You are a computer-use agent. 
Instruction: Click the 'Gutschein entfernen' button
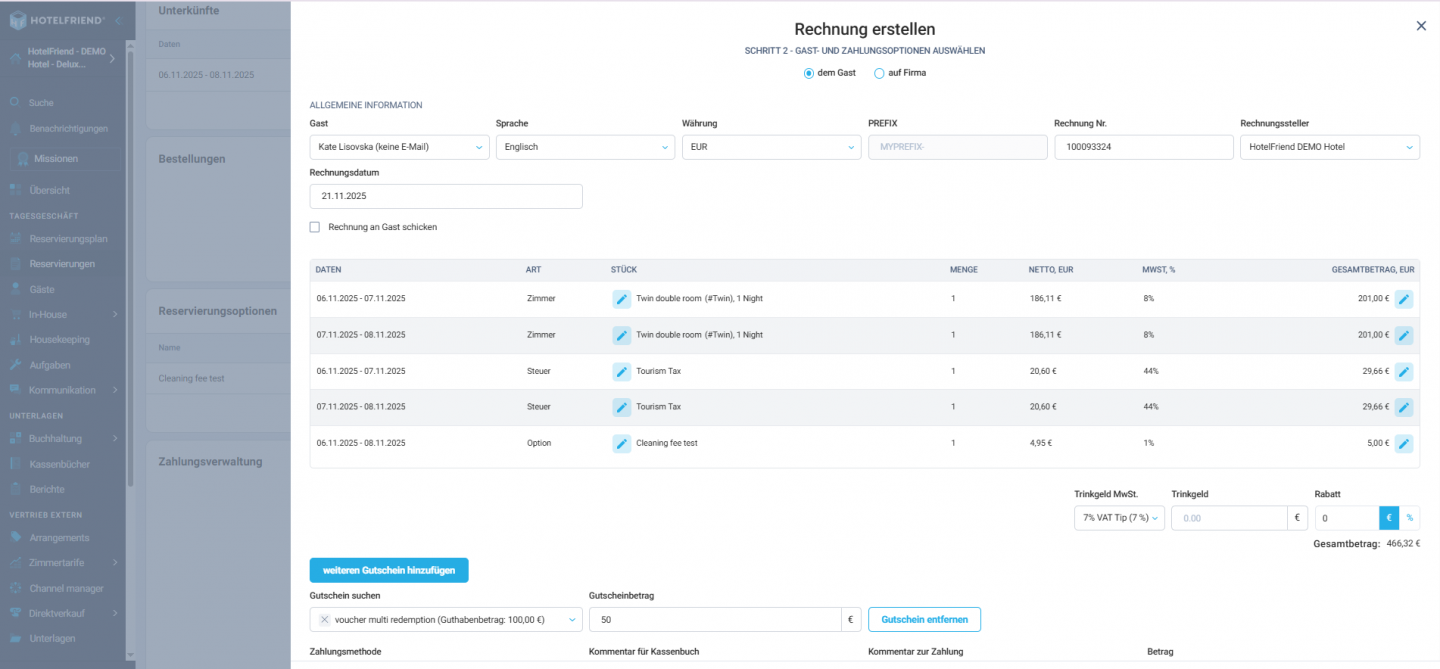point(924,620)
